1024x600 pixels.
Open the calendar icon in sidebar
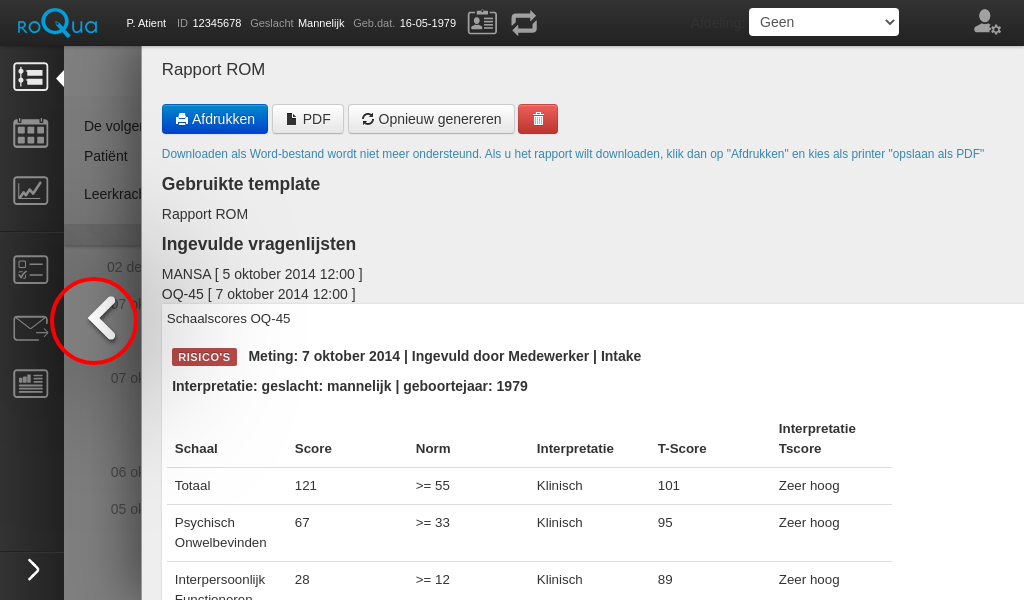click(x=31, y=132)
